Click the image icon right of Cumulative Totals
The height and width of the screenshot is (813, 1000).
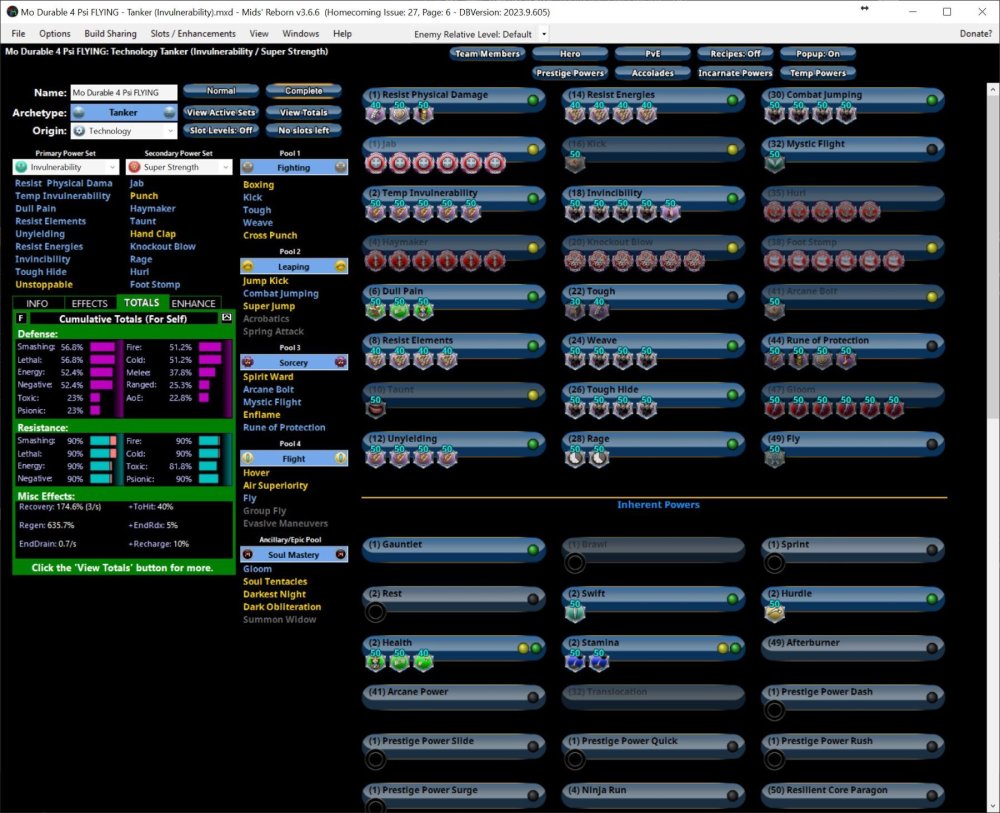coord(226,318)
